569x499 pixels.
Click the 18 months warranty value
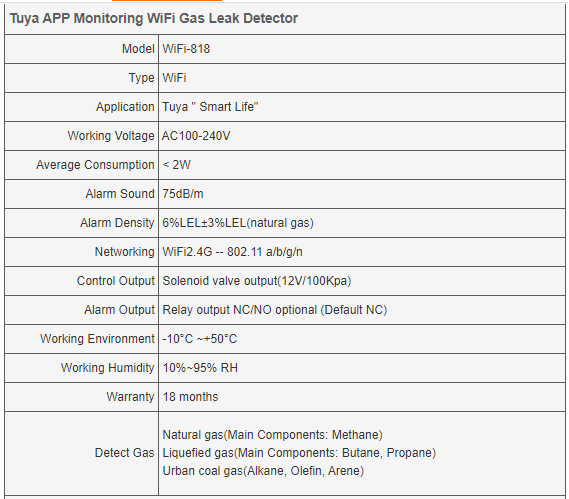pyautogui.click(x=191, y=397)
